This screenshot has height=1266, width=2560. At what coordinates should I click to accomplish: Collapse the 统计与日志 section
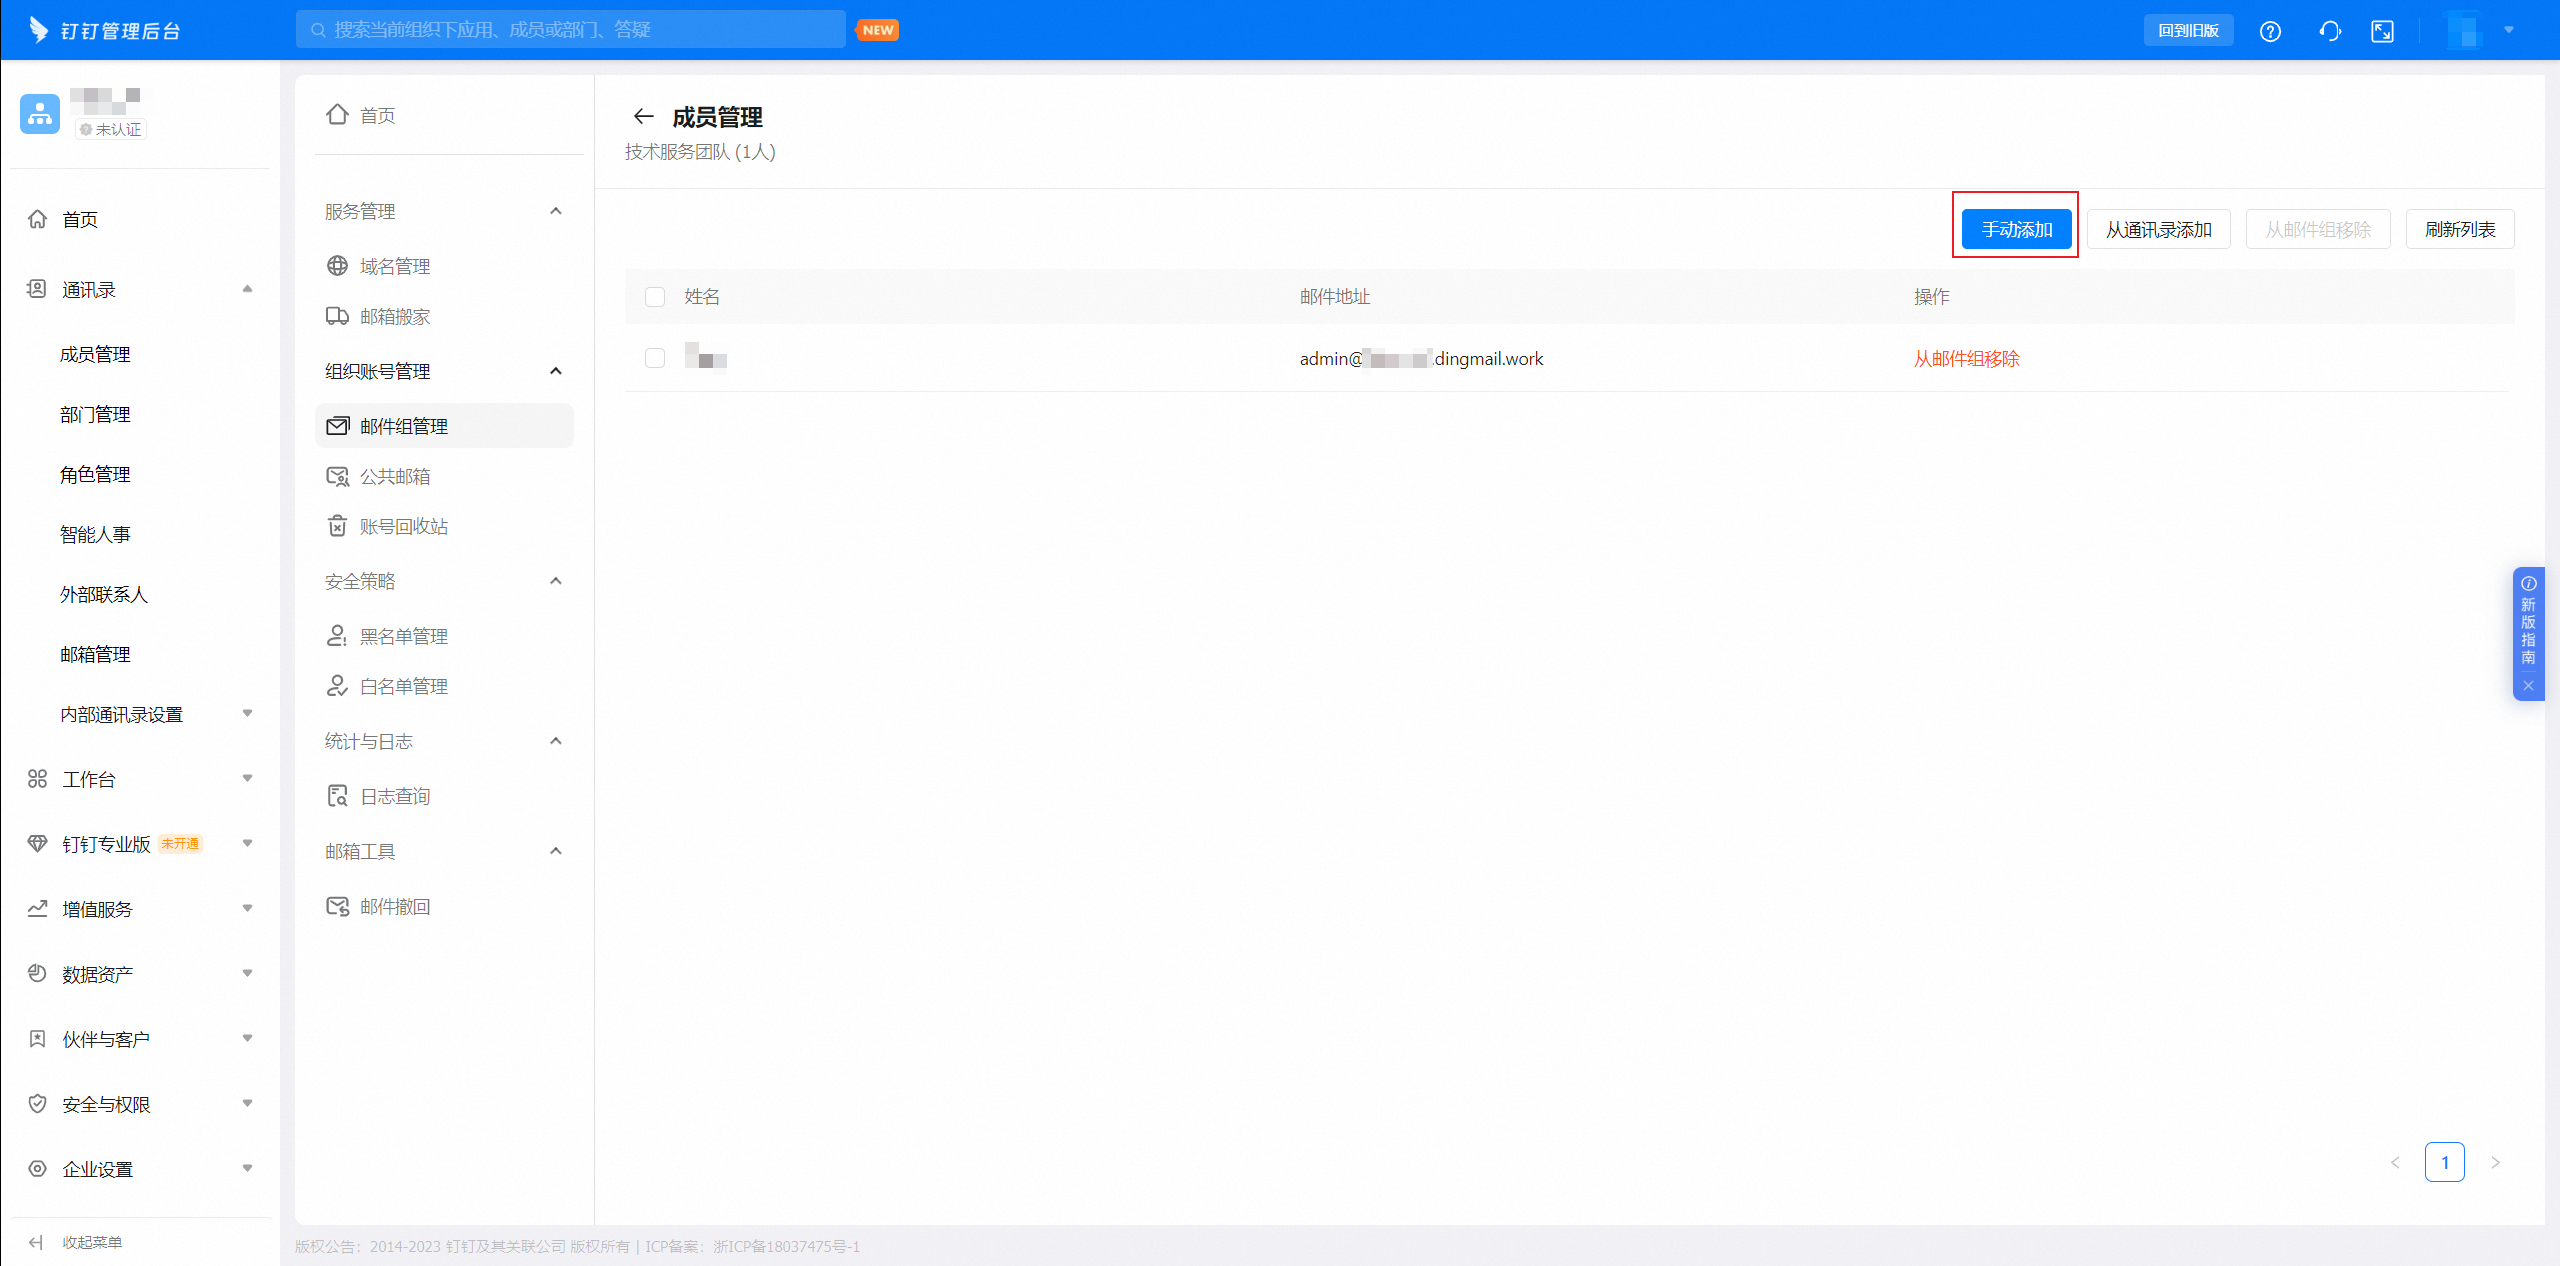pos(556,741)
